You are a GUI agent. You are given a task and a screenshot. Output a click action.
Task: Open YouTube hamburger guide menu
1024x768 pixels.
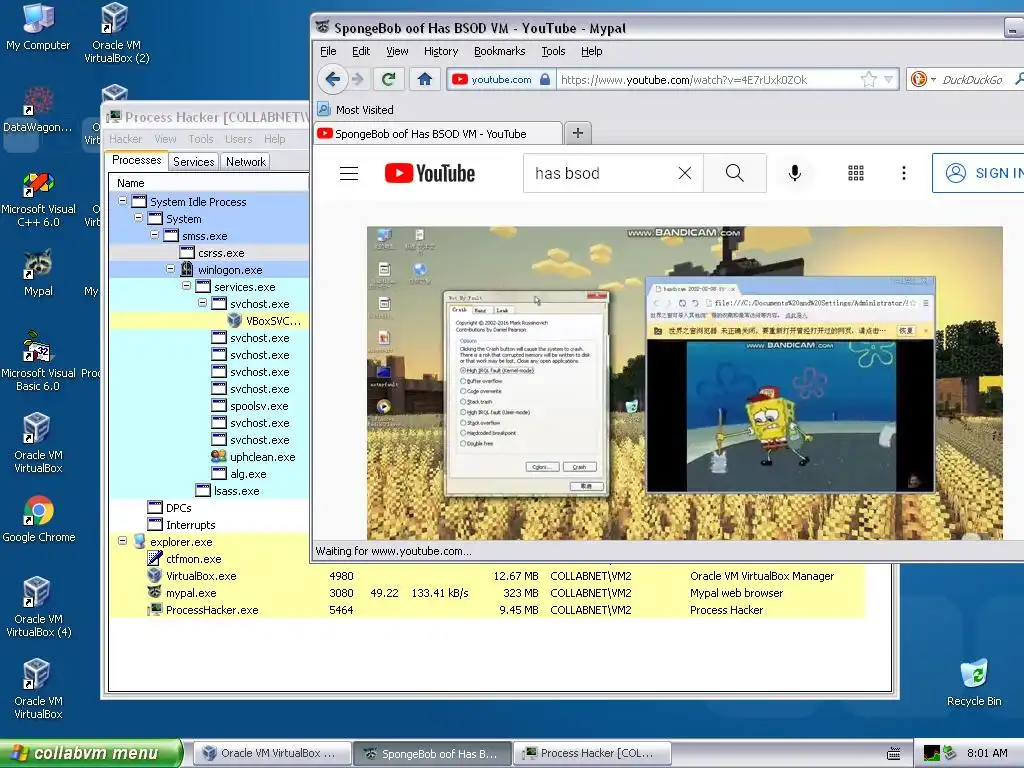coord(349,173)
